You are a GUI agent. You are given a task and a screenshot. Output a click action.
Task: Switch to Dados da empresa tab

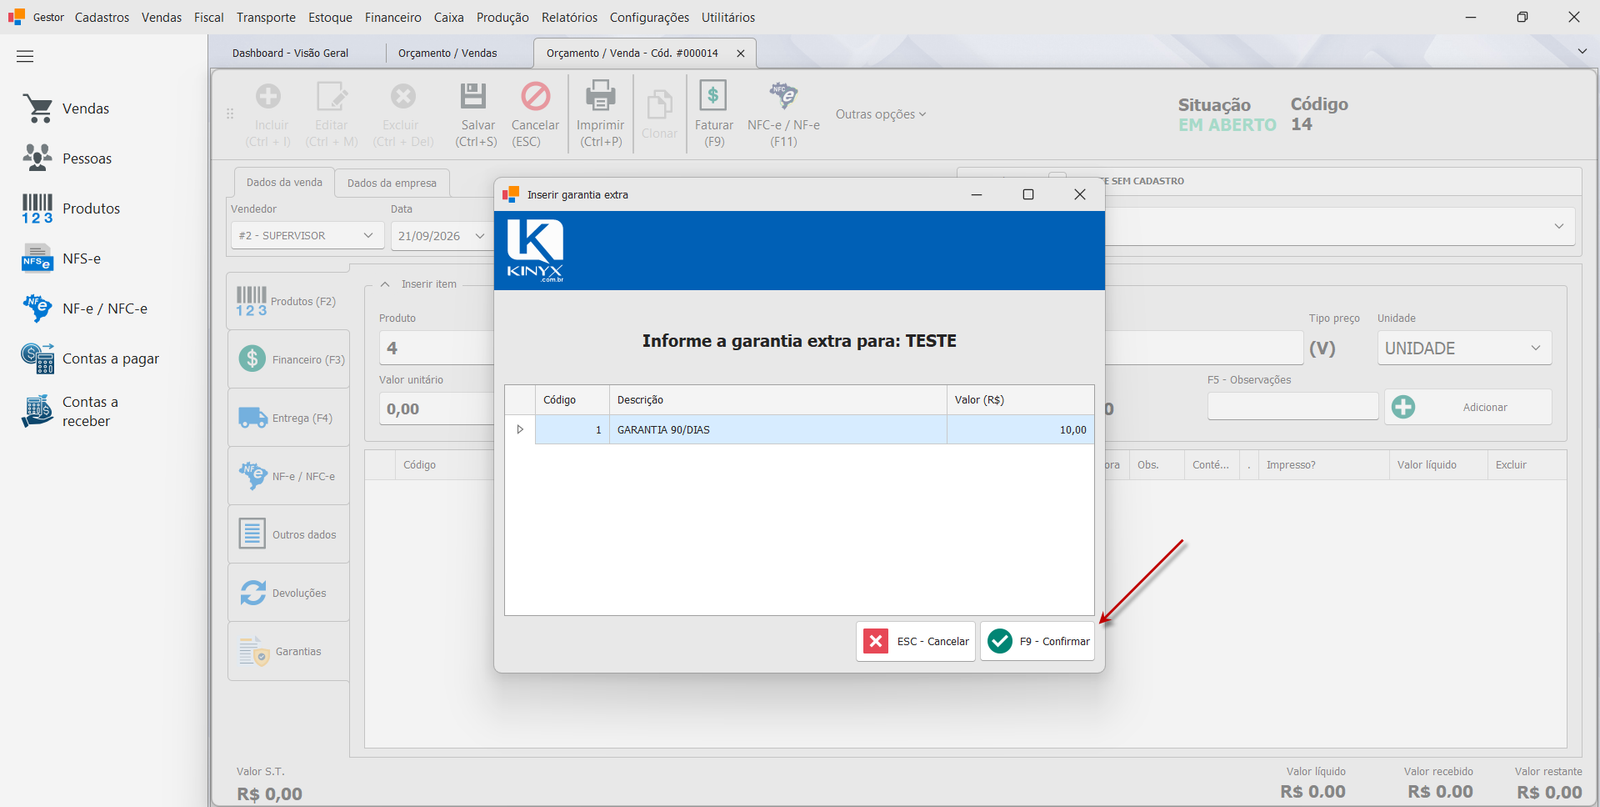[x=392, y=183]
